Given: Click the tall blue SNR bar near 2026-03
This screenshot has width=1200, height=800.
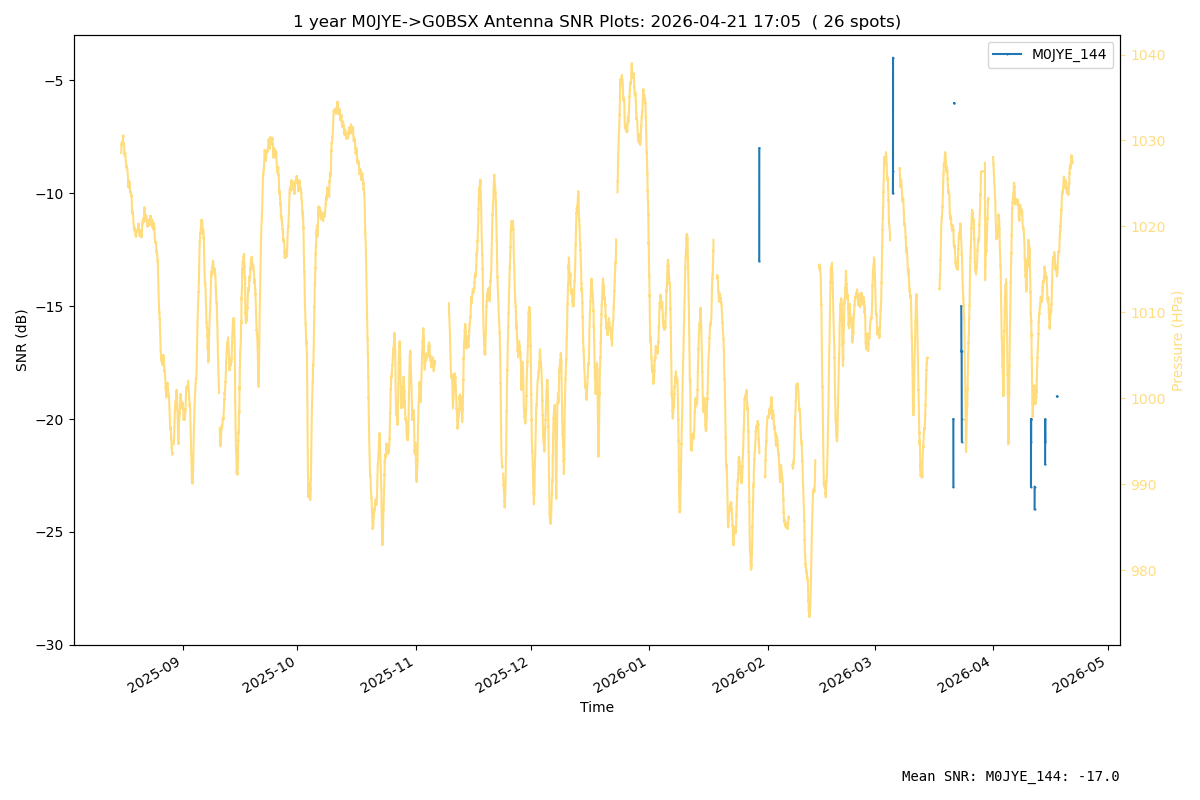Looking at the screenshot, I should (x=893, y=125).
